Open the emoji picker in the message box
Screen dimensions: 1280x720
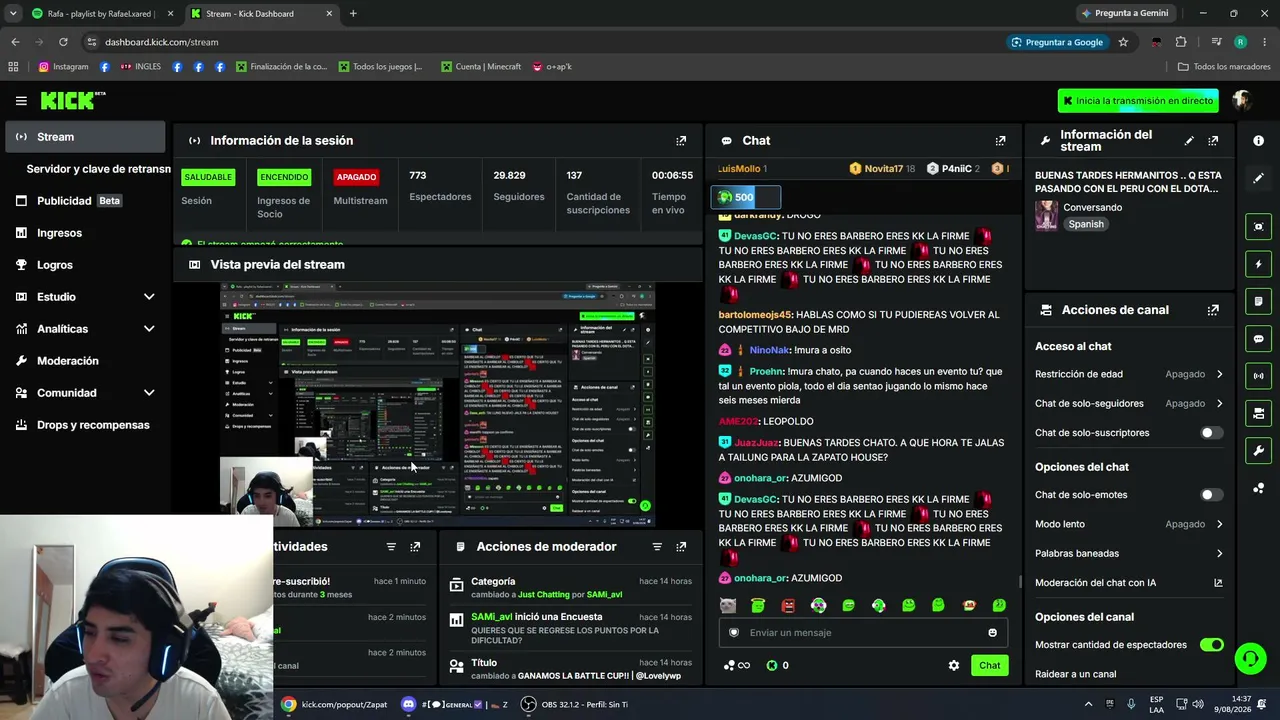pos(992,633)
